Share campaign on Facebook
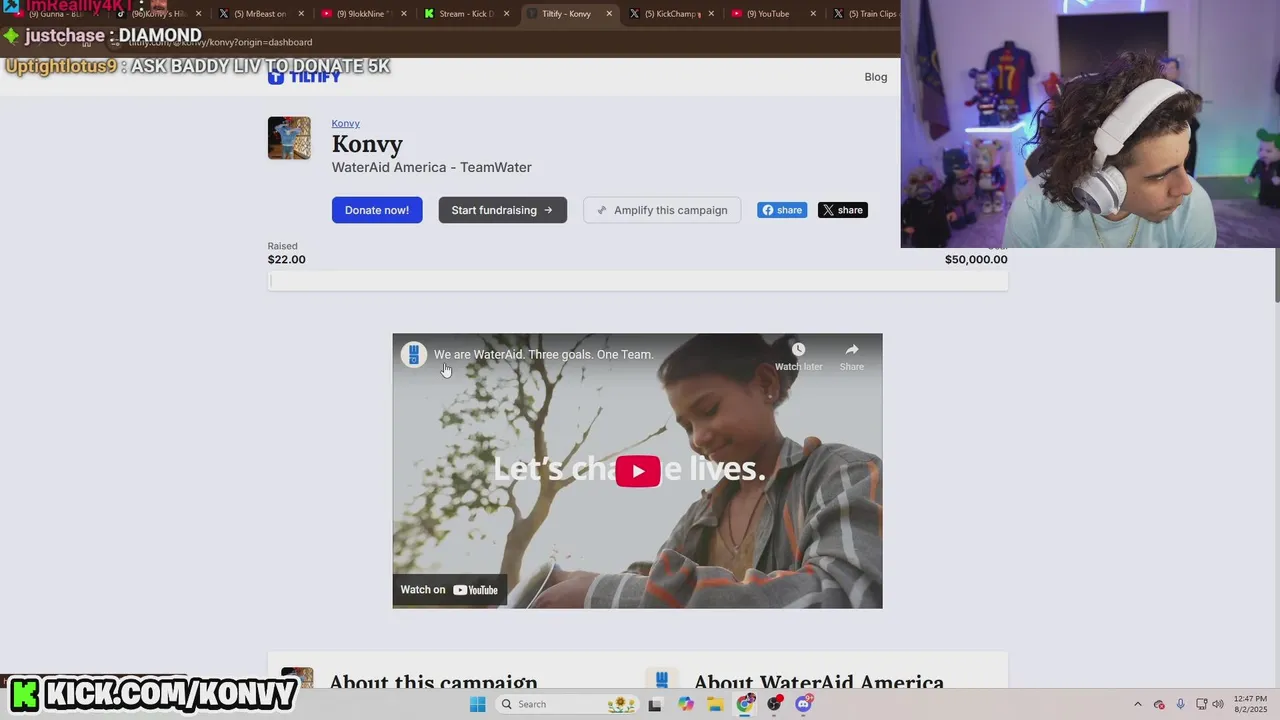This screenshot has height=720, width=1280. coord(782,210)
